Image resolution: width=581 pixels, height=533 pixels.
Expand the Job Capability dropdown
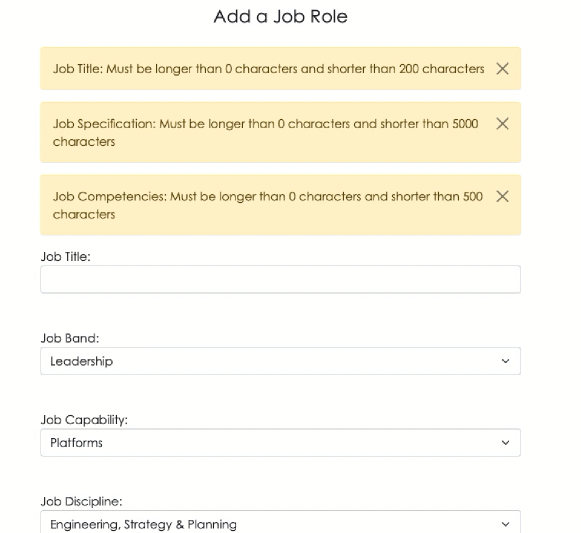click(280, 443)
